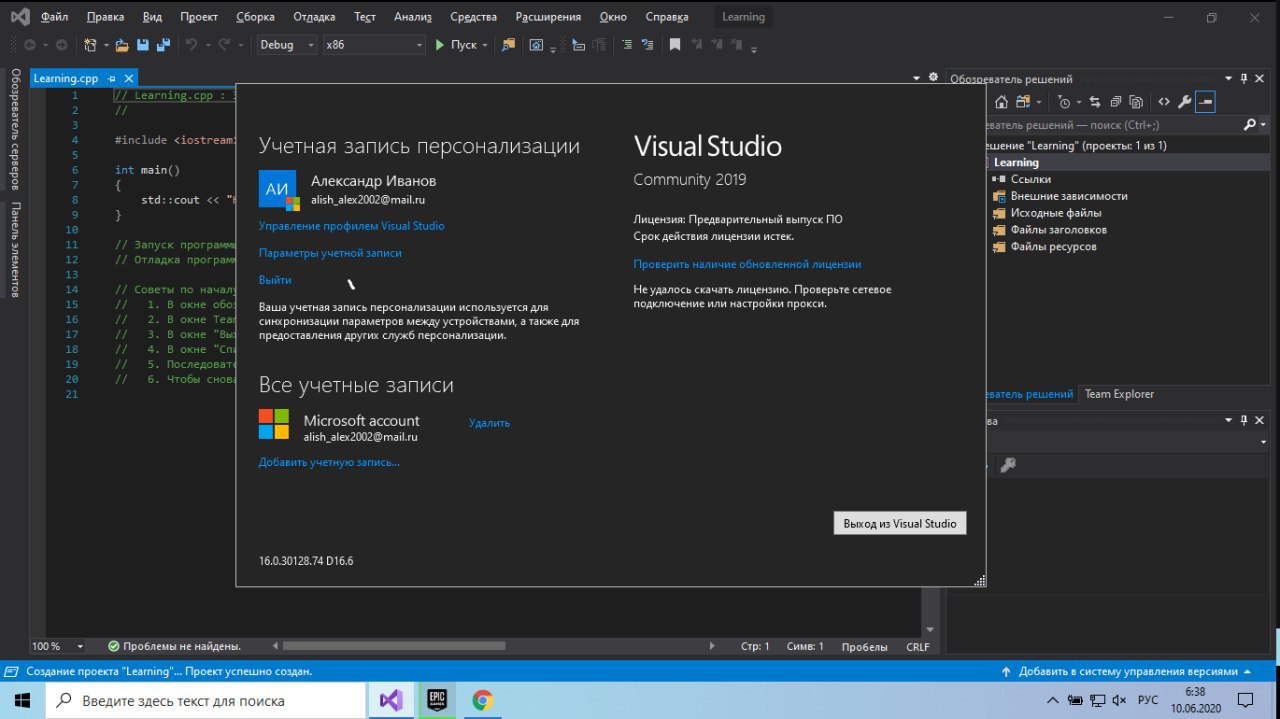Click the Collapse All icon in Solution Explorer

tap(1115, 102)
